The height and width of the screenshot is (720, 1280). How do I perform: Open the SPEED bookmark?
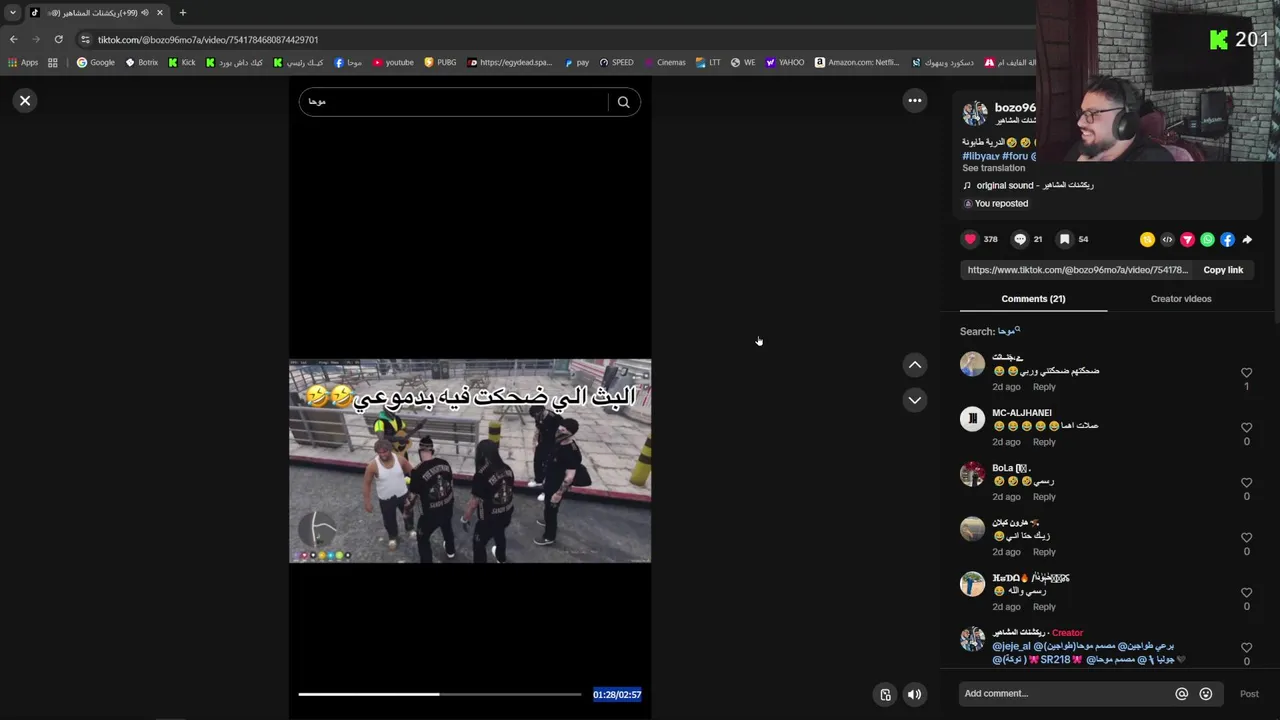(x=616, y=62)
